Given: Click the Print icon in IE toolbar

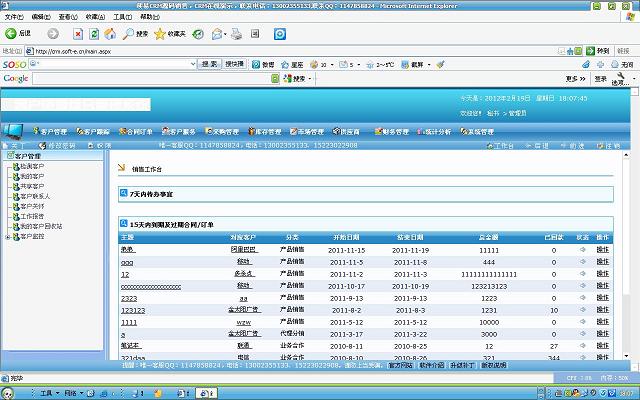Looking at the screenshot, I should tap(237, 34).
